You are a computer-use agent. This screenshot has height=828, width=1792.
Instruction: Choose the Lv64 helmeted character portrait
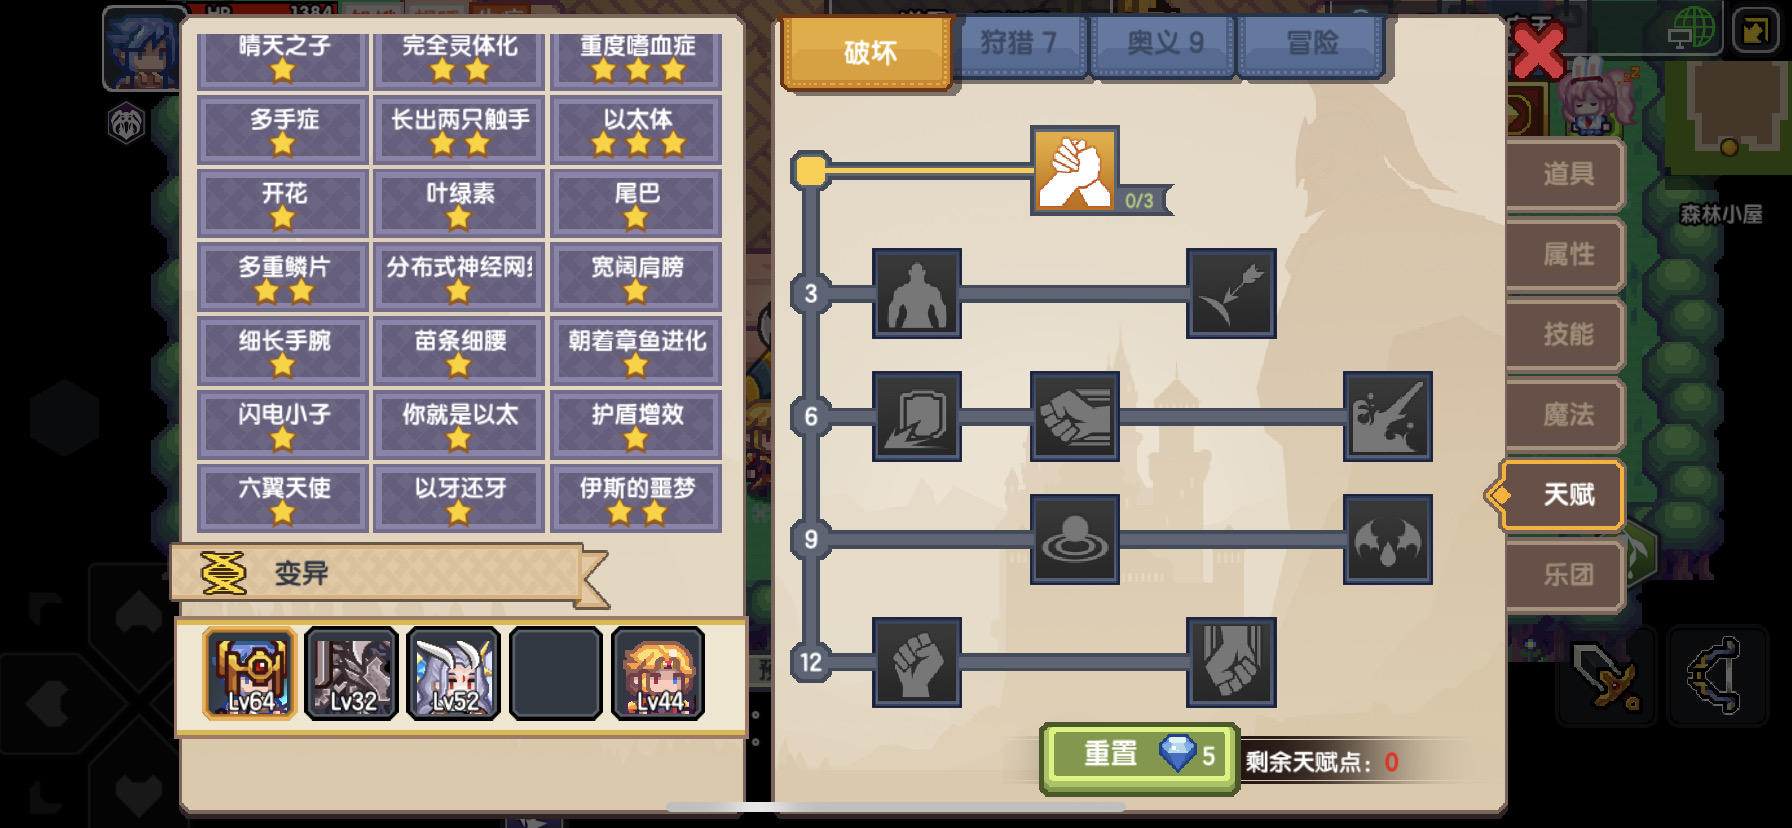(x=250, y=674)
